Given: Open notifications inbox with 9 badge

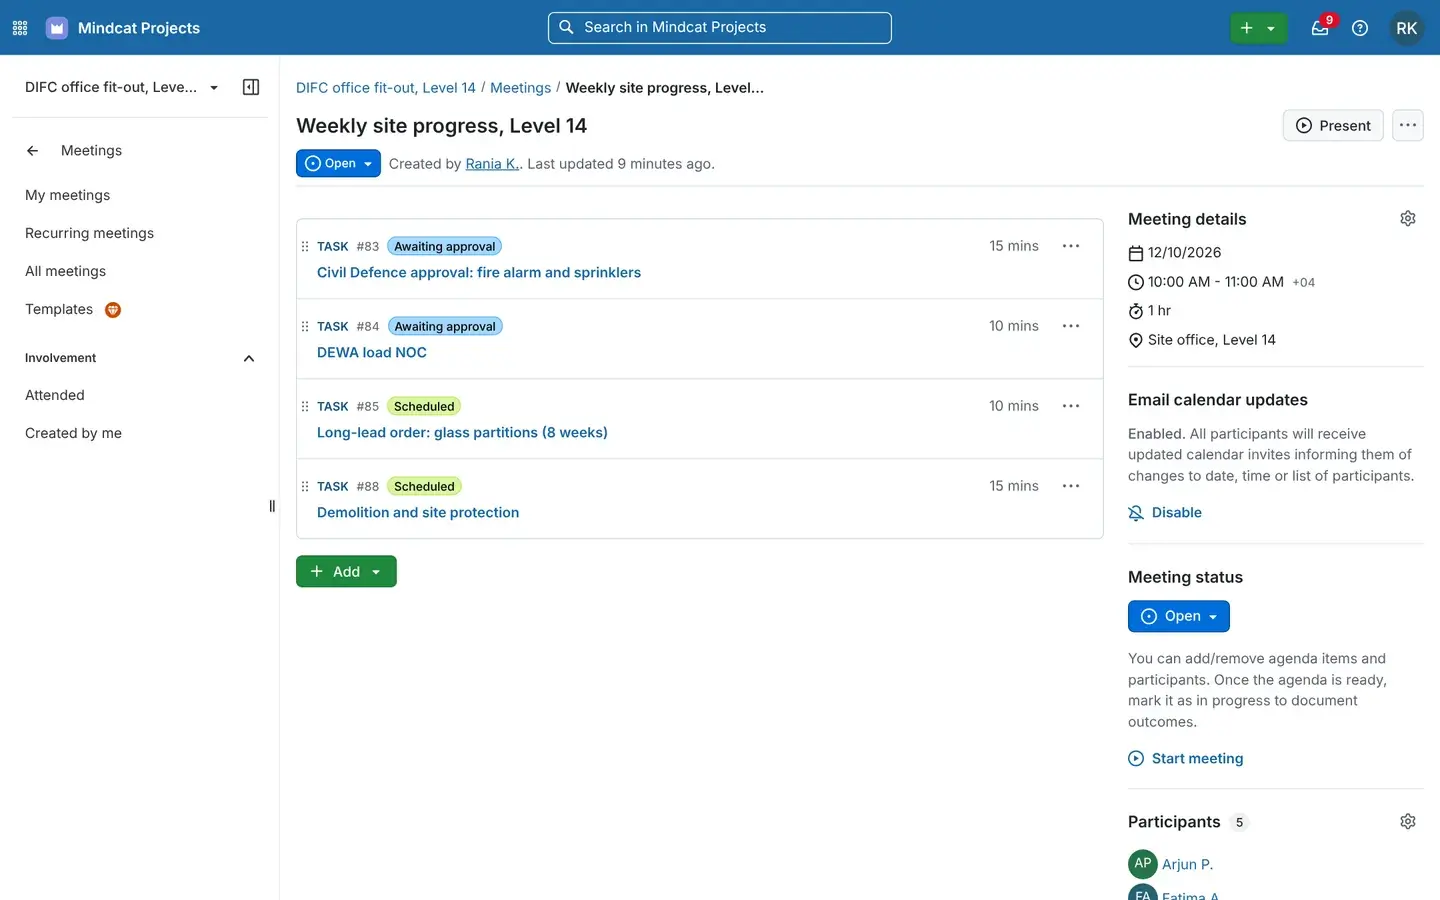Looking at the screenshot, I should 1320,28.
